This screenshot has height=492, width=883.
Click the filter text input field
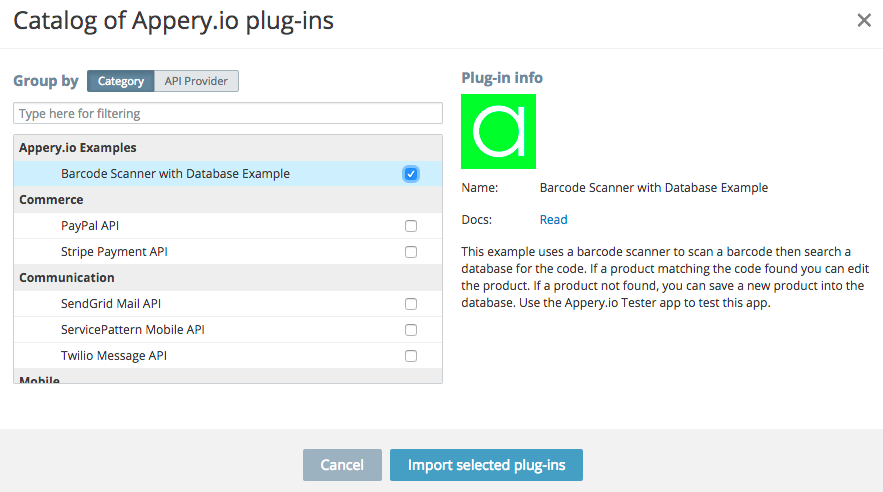coord(228,113)
